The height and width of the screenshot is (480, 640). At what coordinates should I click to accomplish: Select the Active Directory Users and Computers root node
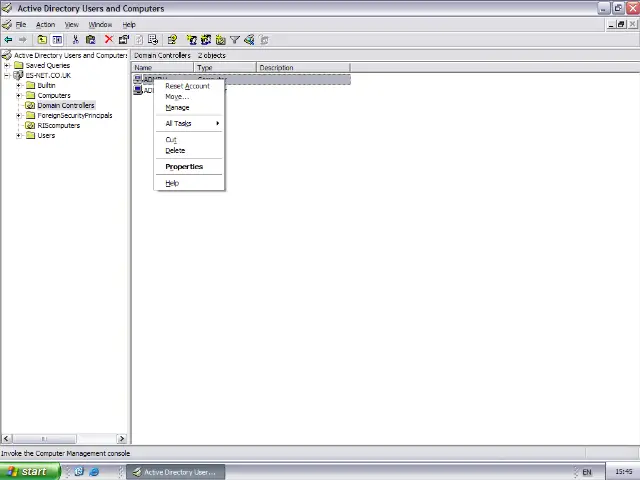tap(70, 55)
